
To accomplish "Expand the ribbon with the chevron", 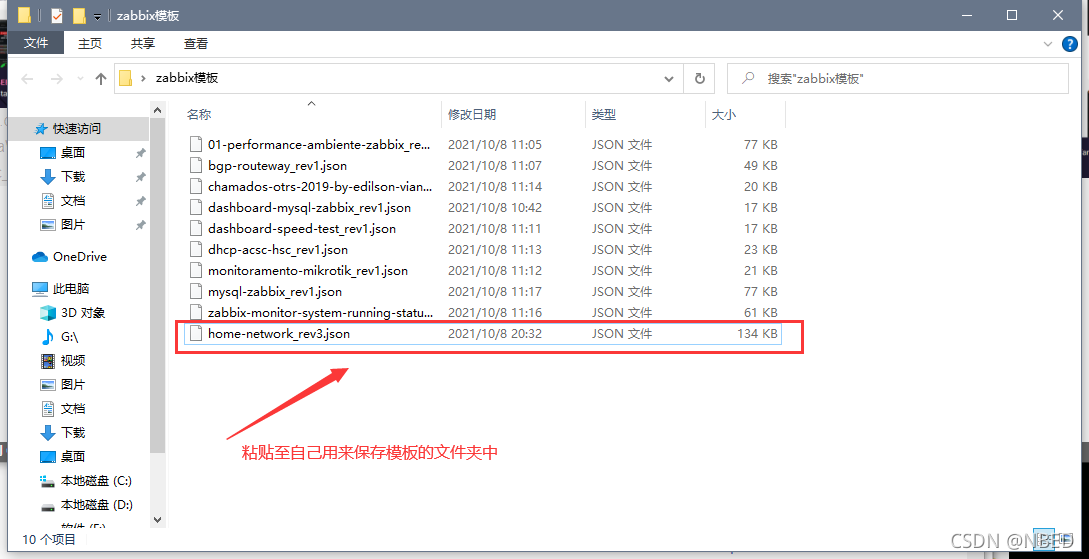I will pyautogui.click(x=1048, y=44).
